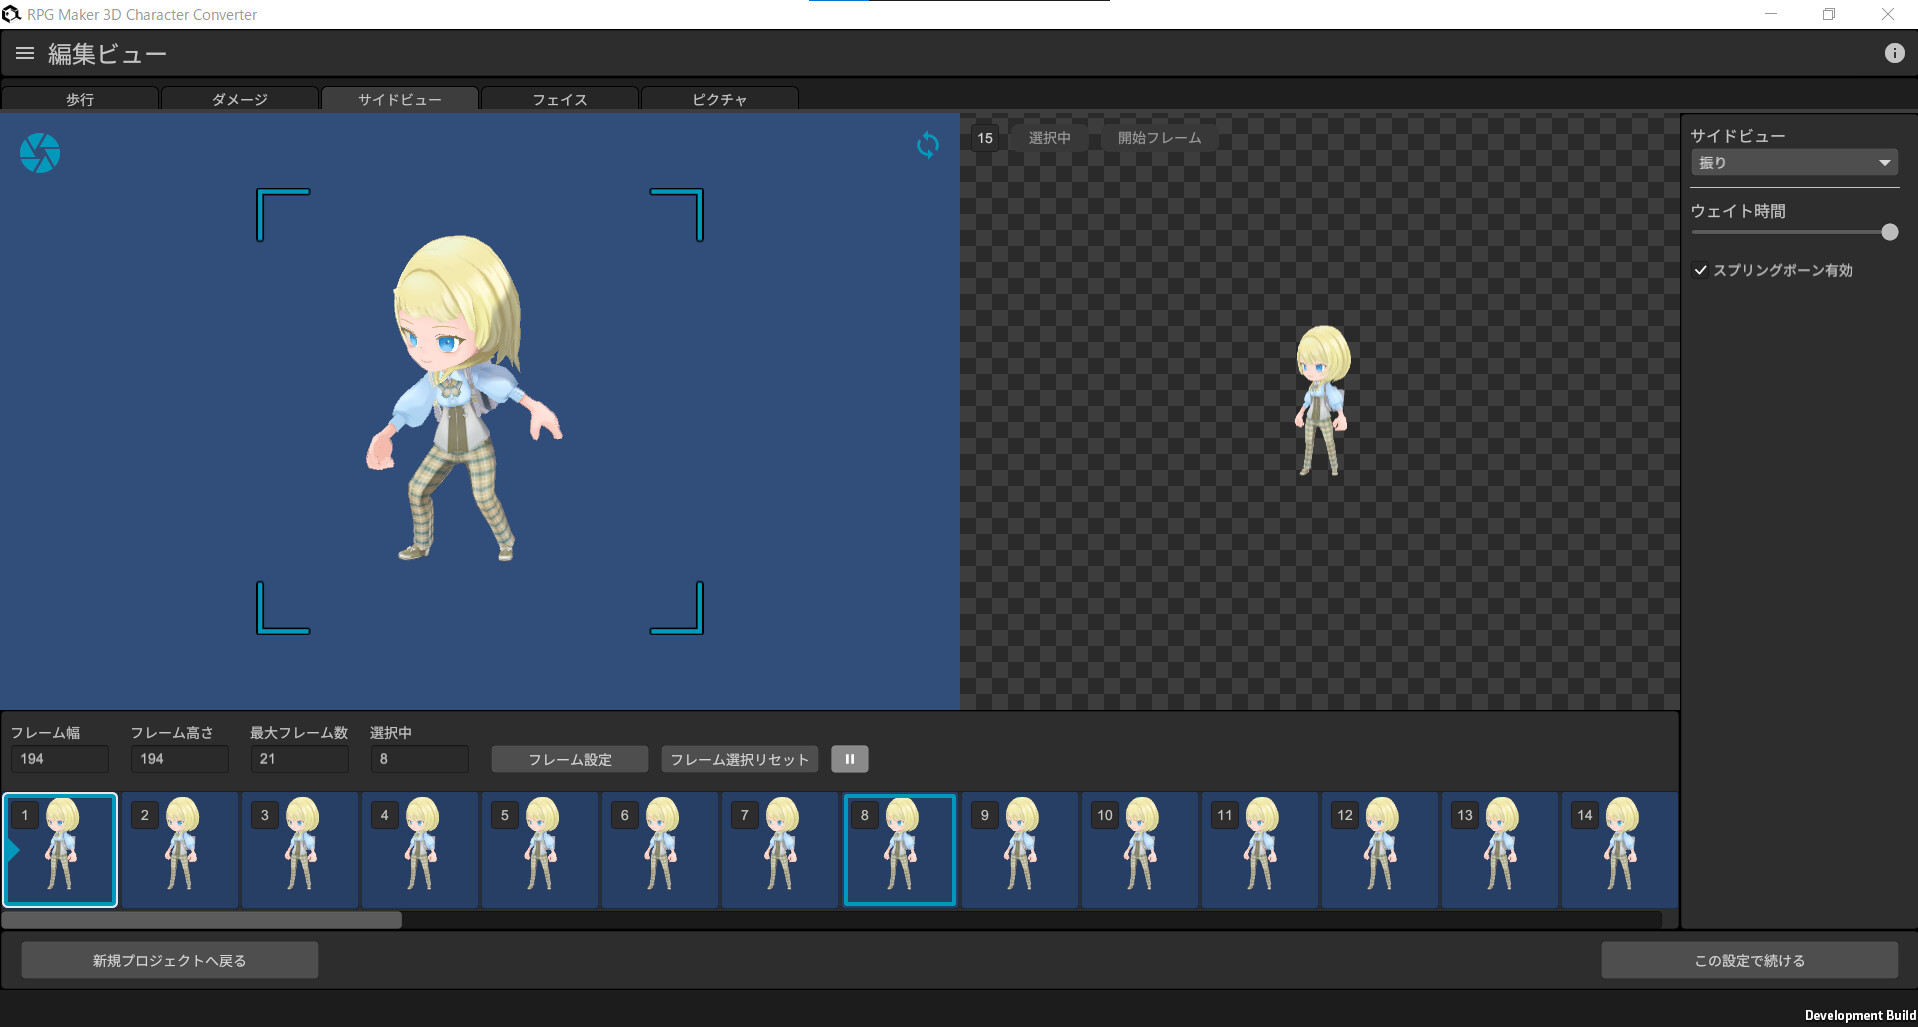The image size is (1918, 1027).
Task: Pause the animation with the pause button
Action: point(849,759)
